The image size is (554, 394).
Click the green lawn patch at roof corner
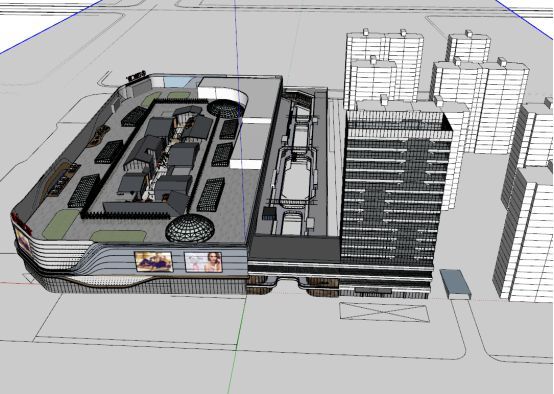click(x=61, y=224)
